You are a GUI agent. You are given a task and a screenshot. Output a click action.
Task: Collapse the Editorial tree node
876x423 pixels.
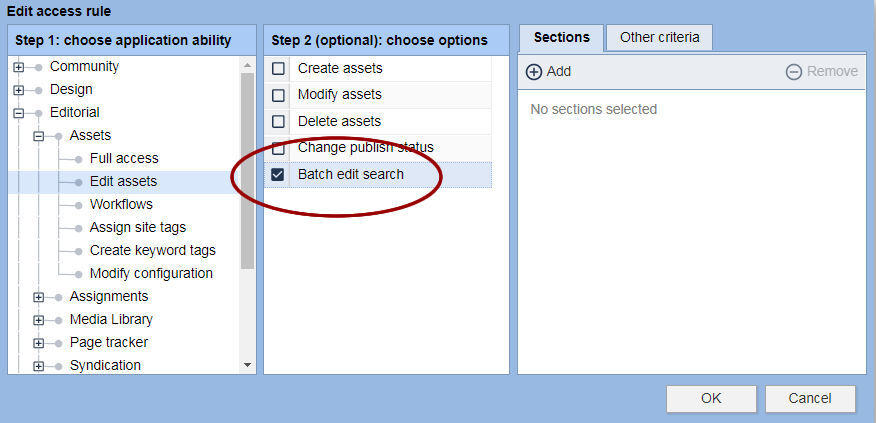point(19,113)
